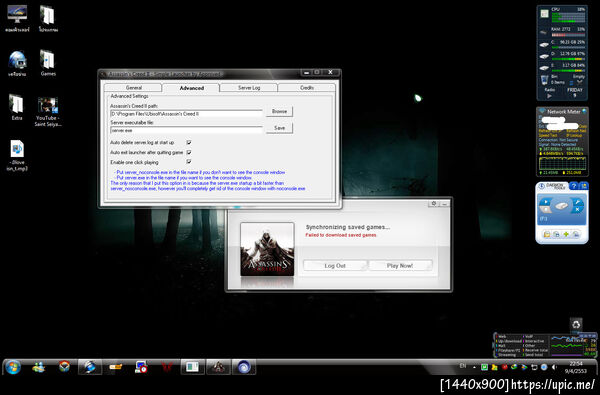Click the taskbar icon with red clock
Image resolution: width=600 pixels, height=395 pixels.
point(141,367)
